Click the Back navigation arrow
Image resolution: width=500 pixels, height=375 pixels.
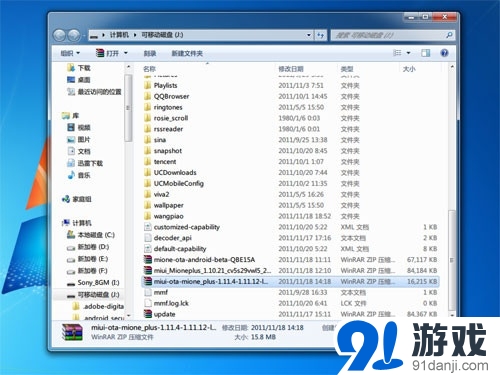point(60,35)
